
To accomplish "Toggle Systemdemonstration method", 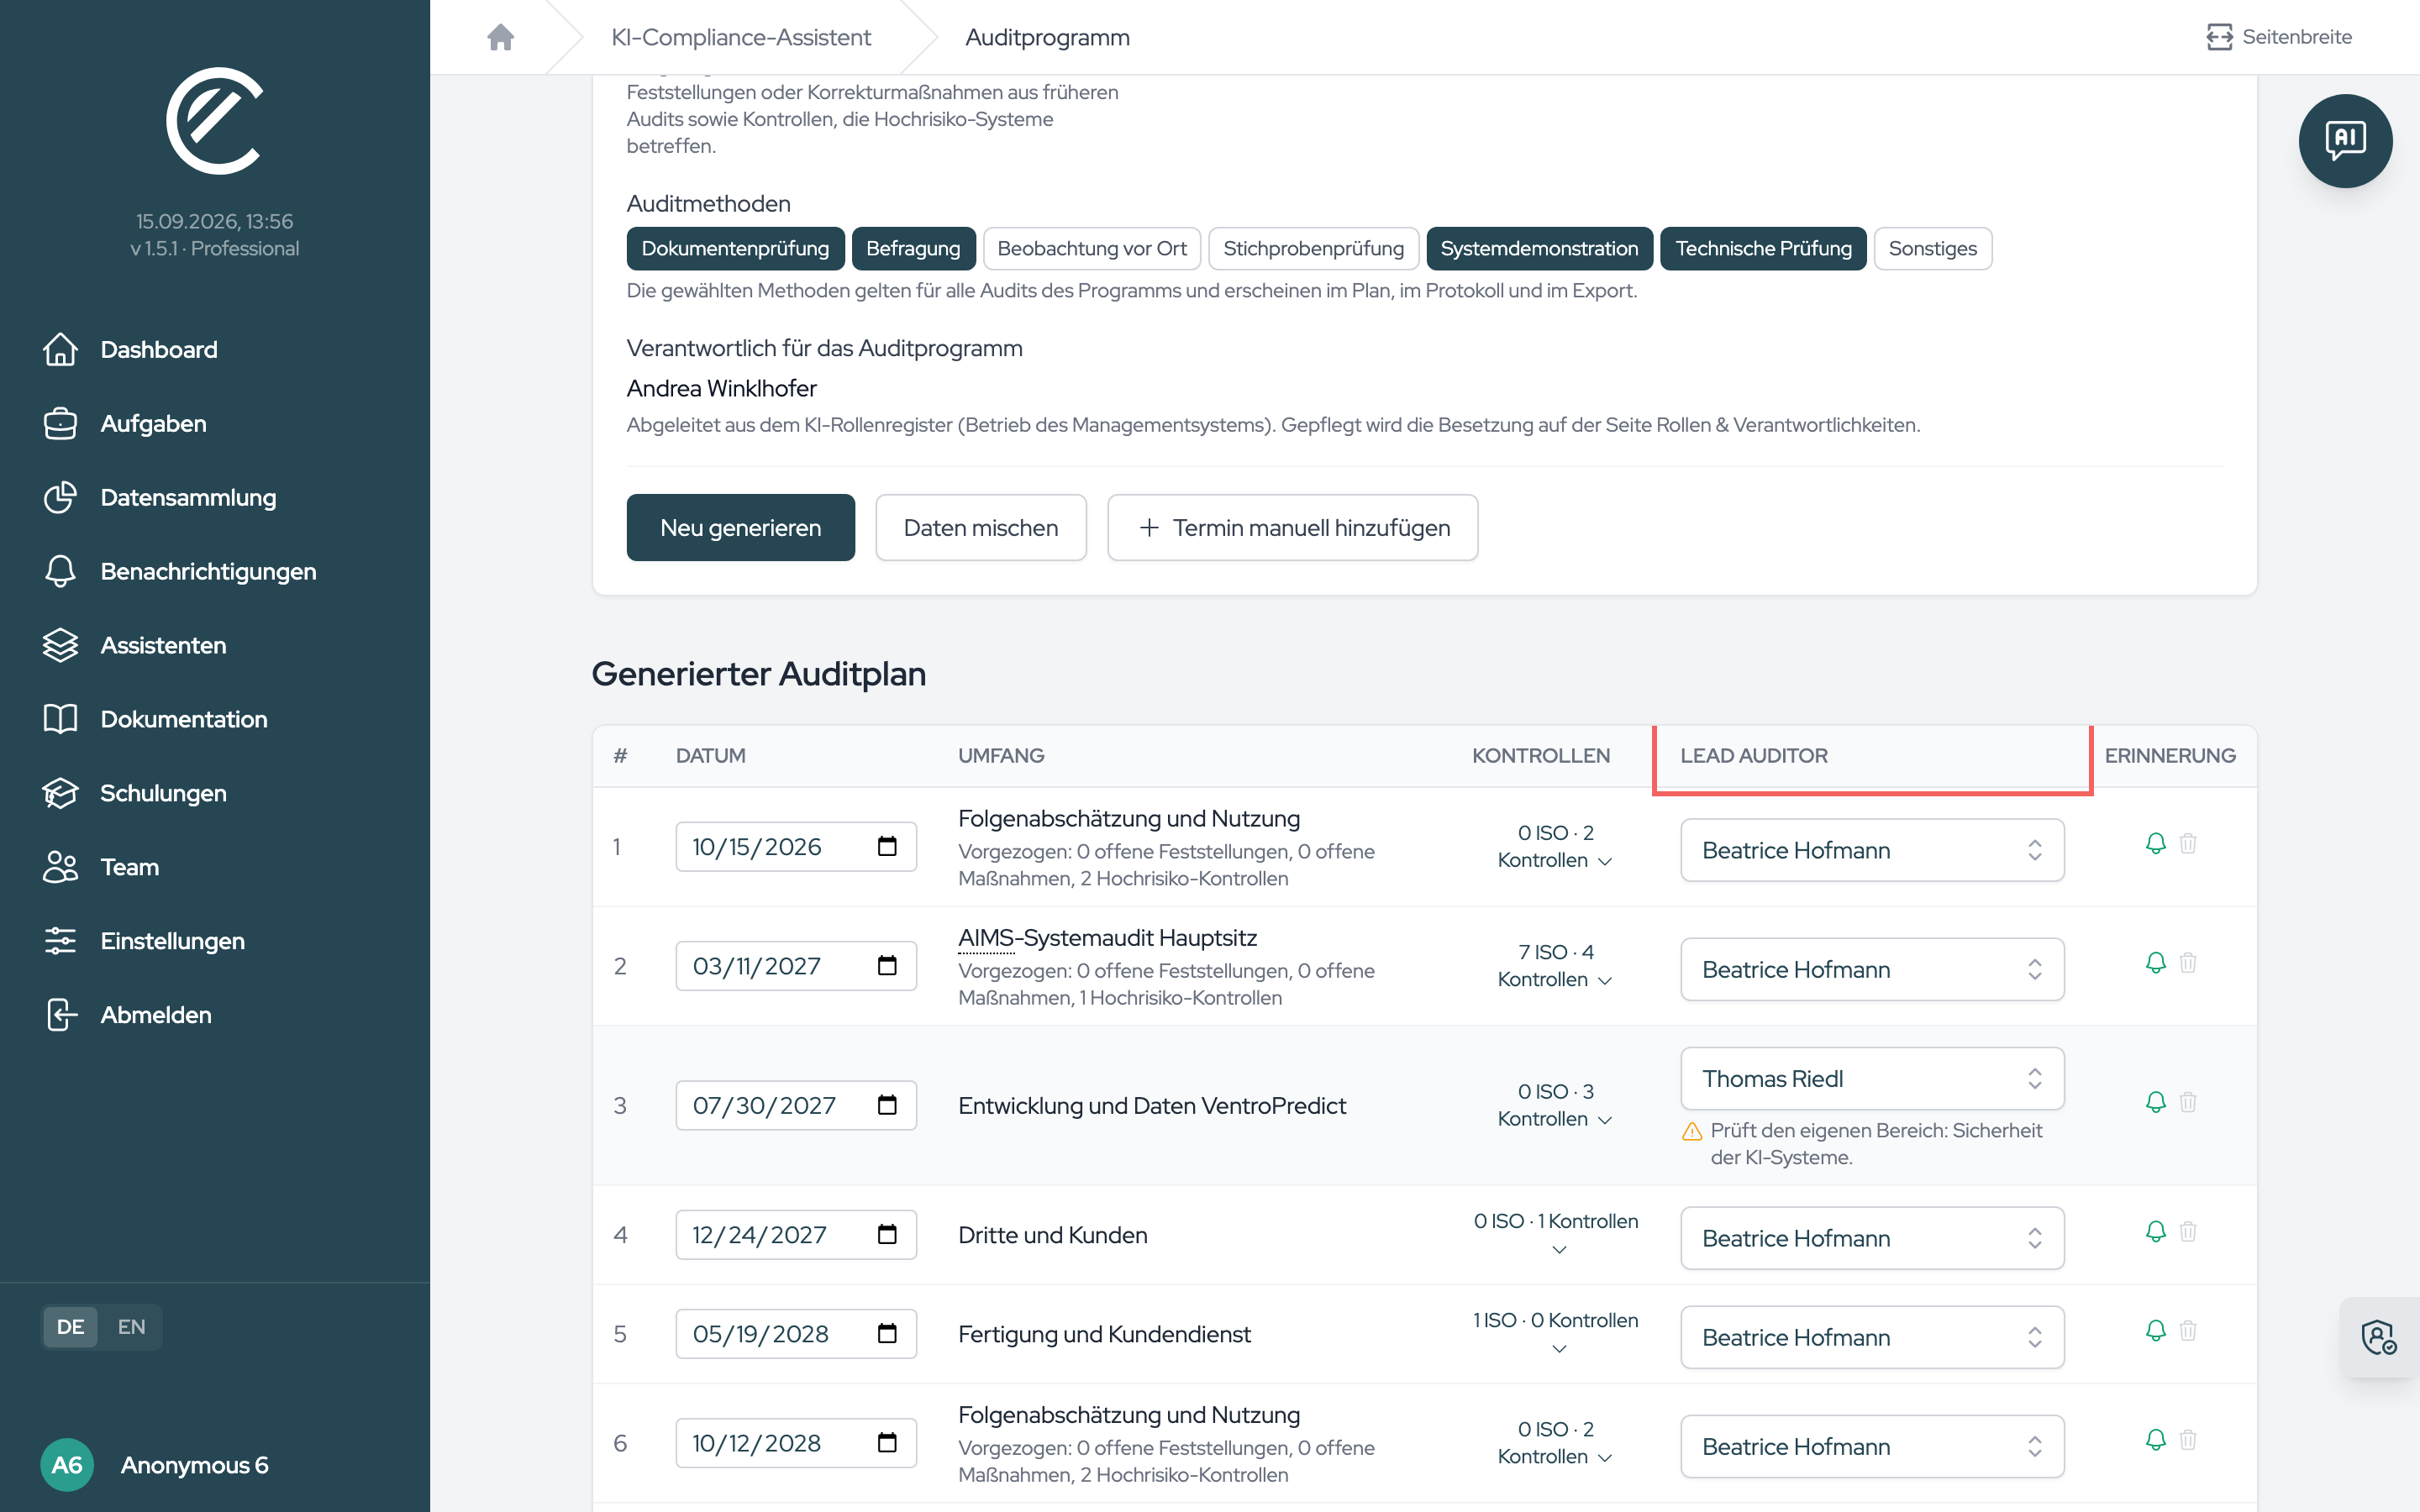I will (x=1539, y=248).
